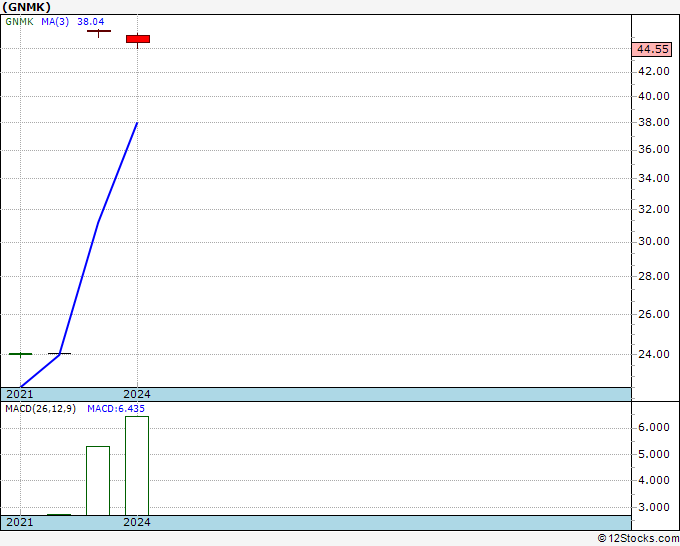Click the 4.000 MACD axis label
Viewport: 680px width, 546px height.
[x=654, y=481]
